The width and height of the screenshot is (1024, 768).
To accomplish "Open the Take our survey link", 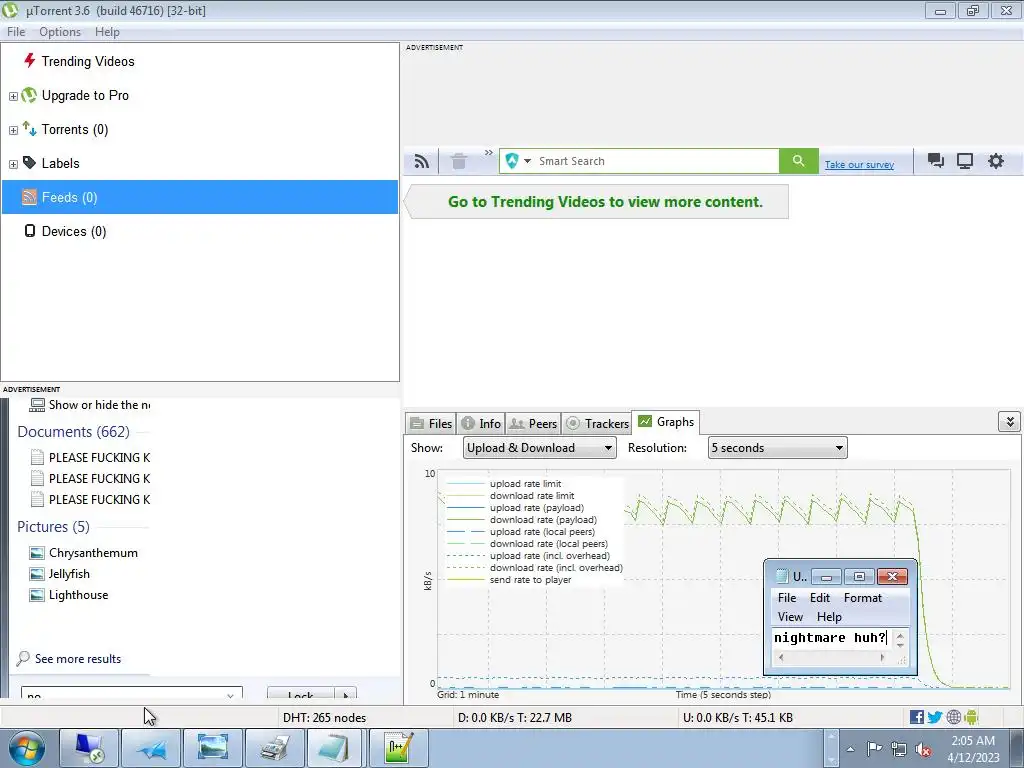I will pyautogui.click(x=859, y=165).
